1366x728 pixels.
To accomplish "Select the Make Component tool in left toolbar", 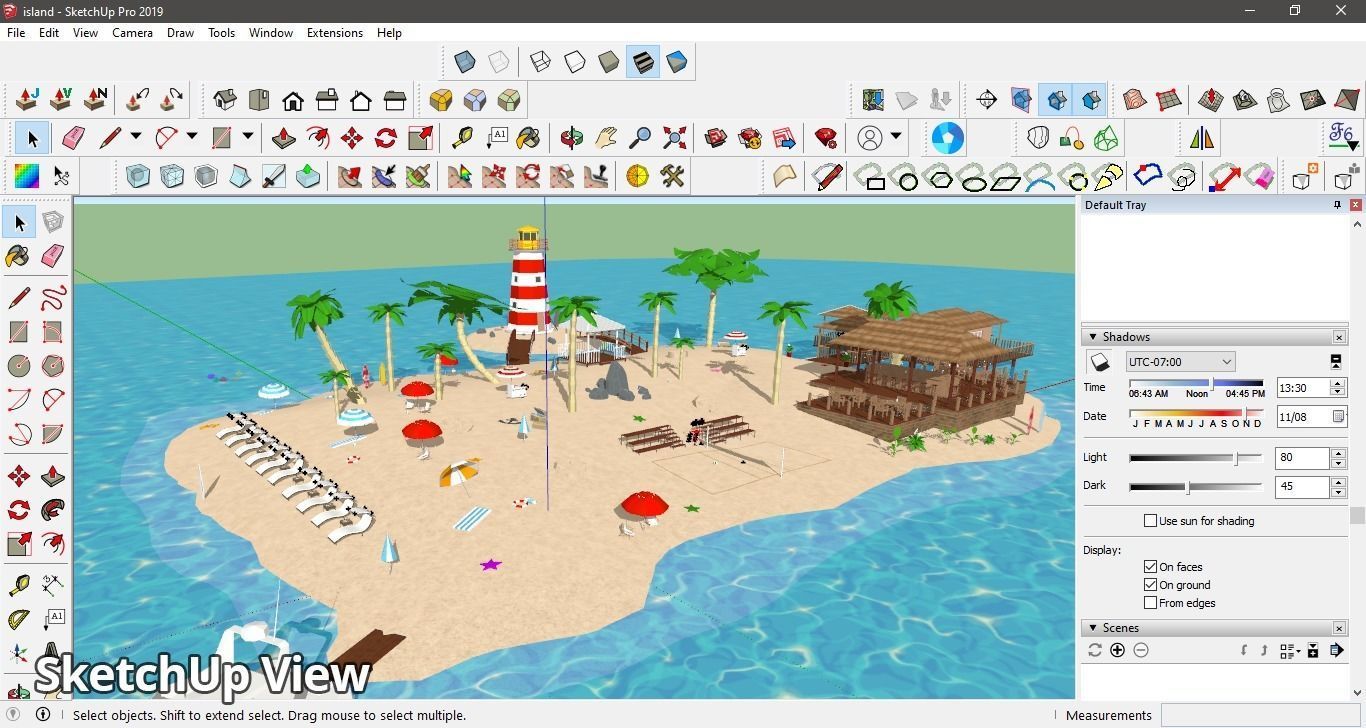I will pos(53,221).
